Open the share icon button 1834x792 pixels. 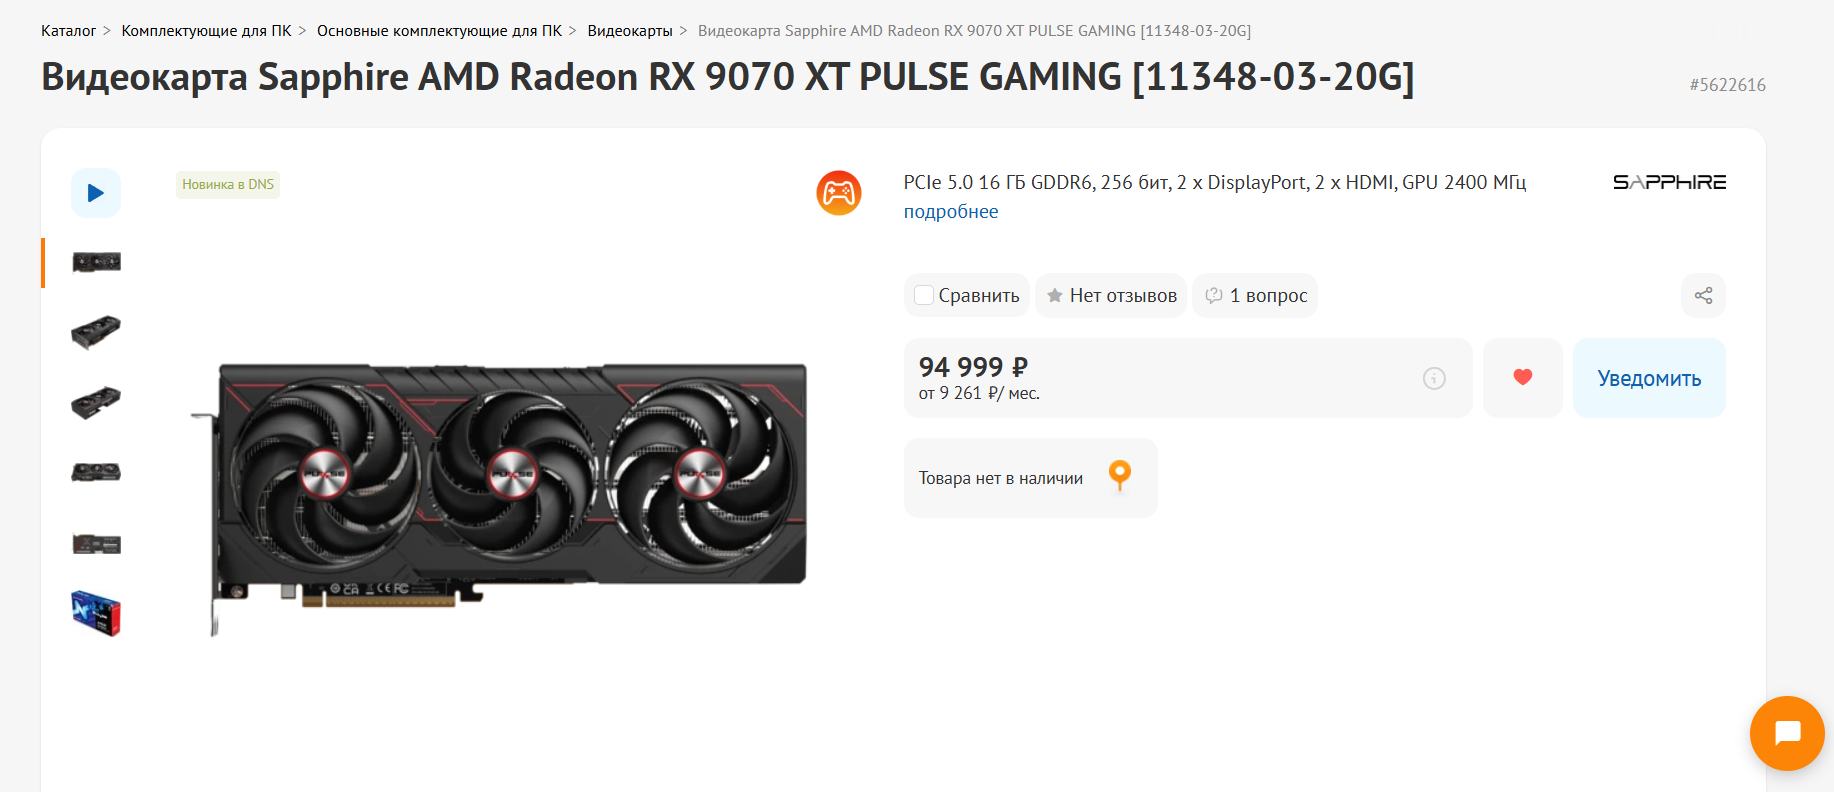coord(1703,295)
